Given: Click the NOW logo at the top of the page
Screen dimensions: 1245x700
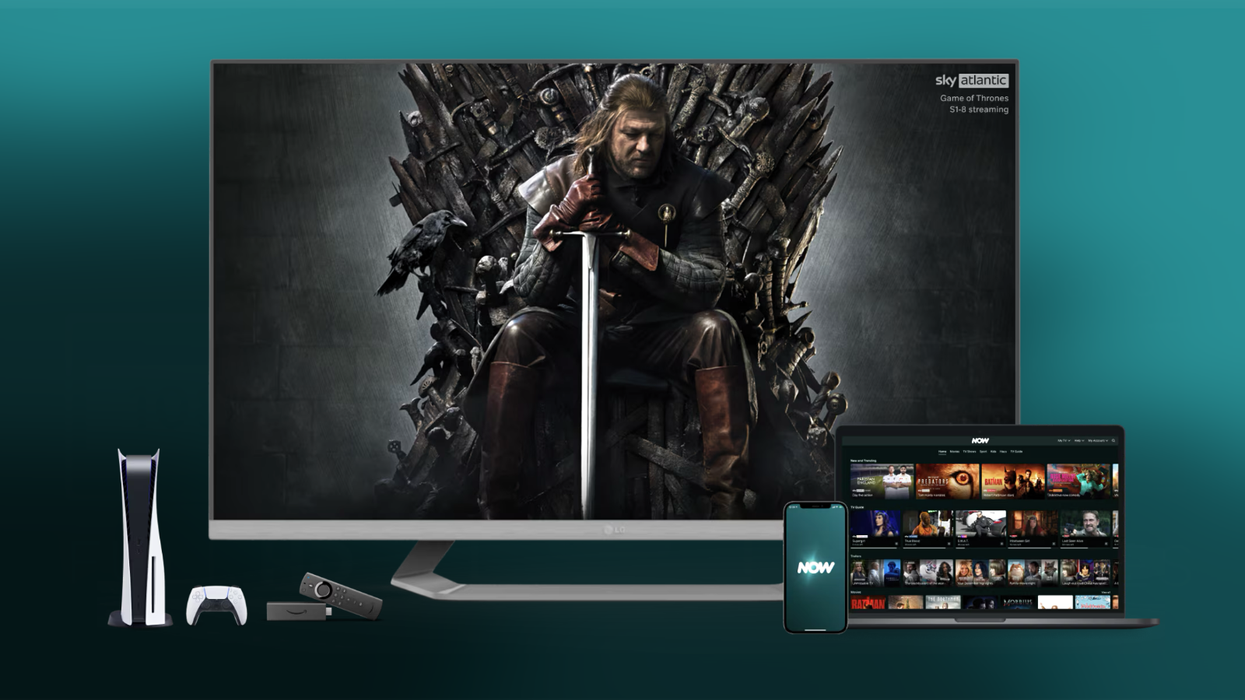Looking at the screenshot, I should [x=979, y=441].
